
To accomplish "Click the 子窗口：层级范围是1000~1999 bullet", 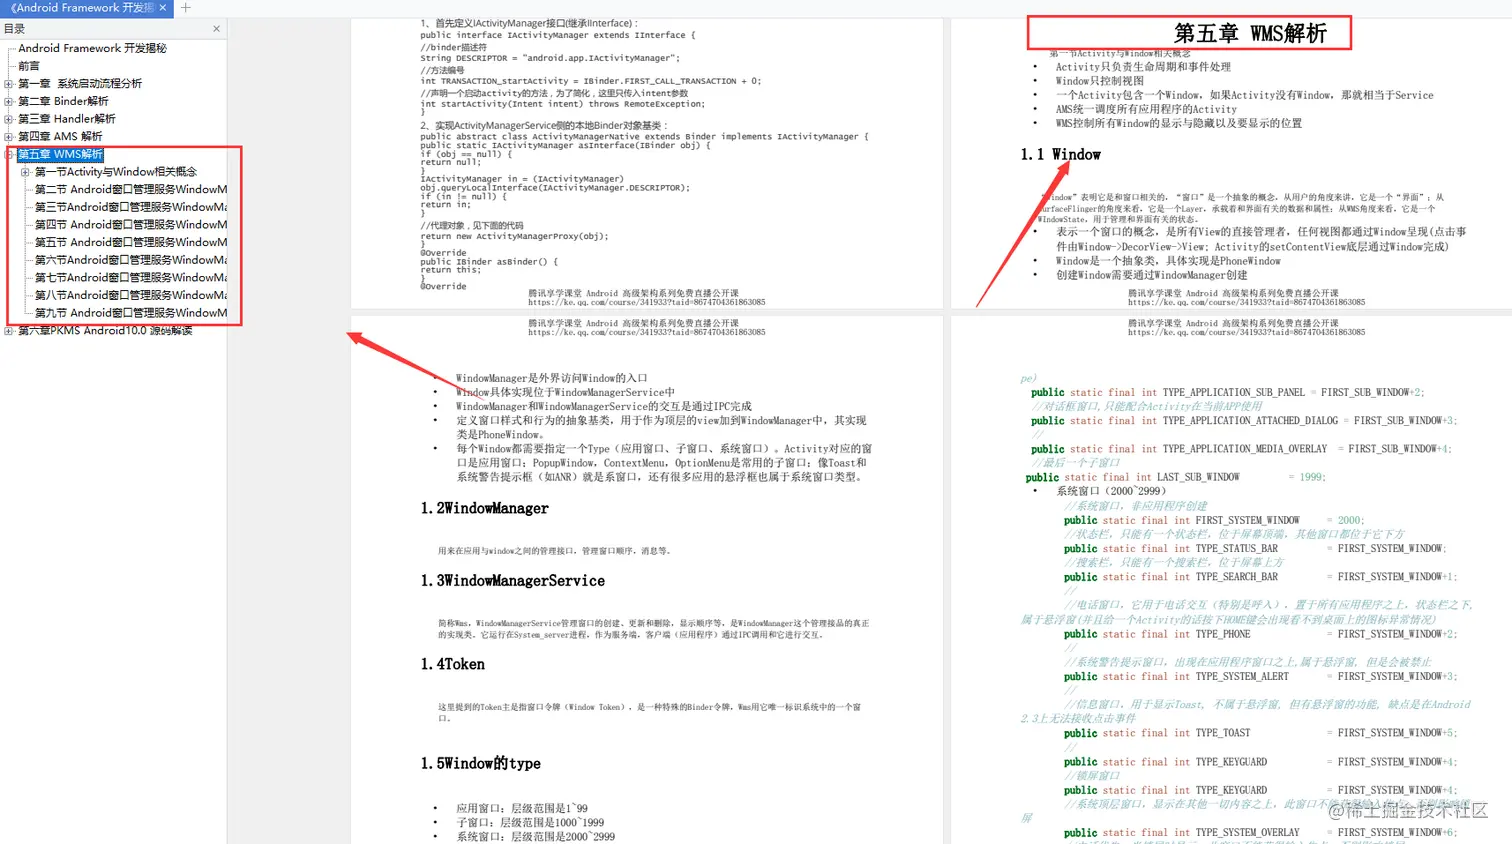I will pos(530,822).
